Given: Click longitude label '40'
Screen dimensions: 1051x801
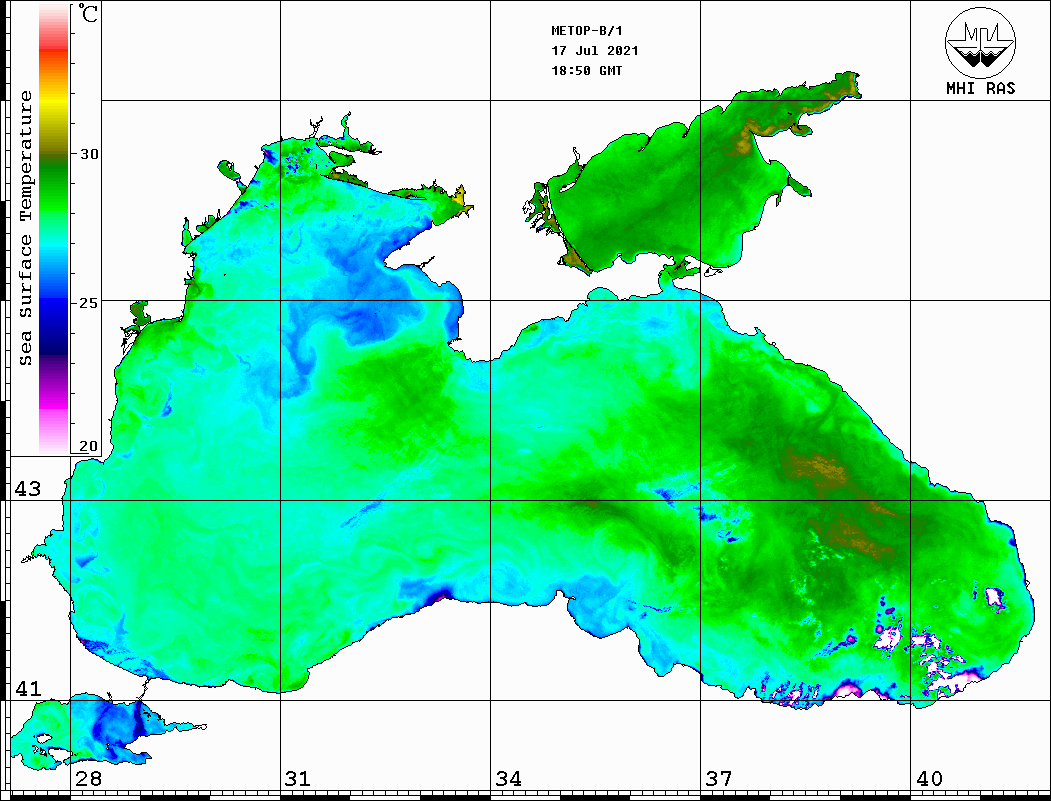Looking at the screenshot, I should pos(928,779).
